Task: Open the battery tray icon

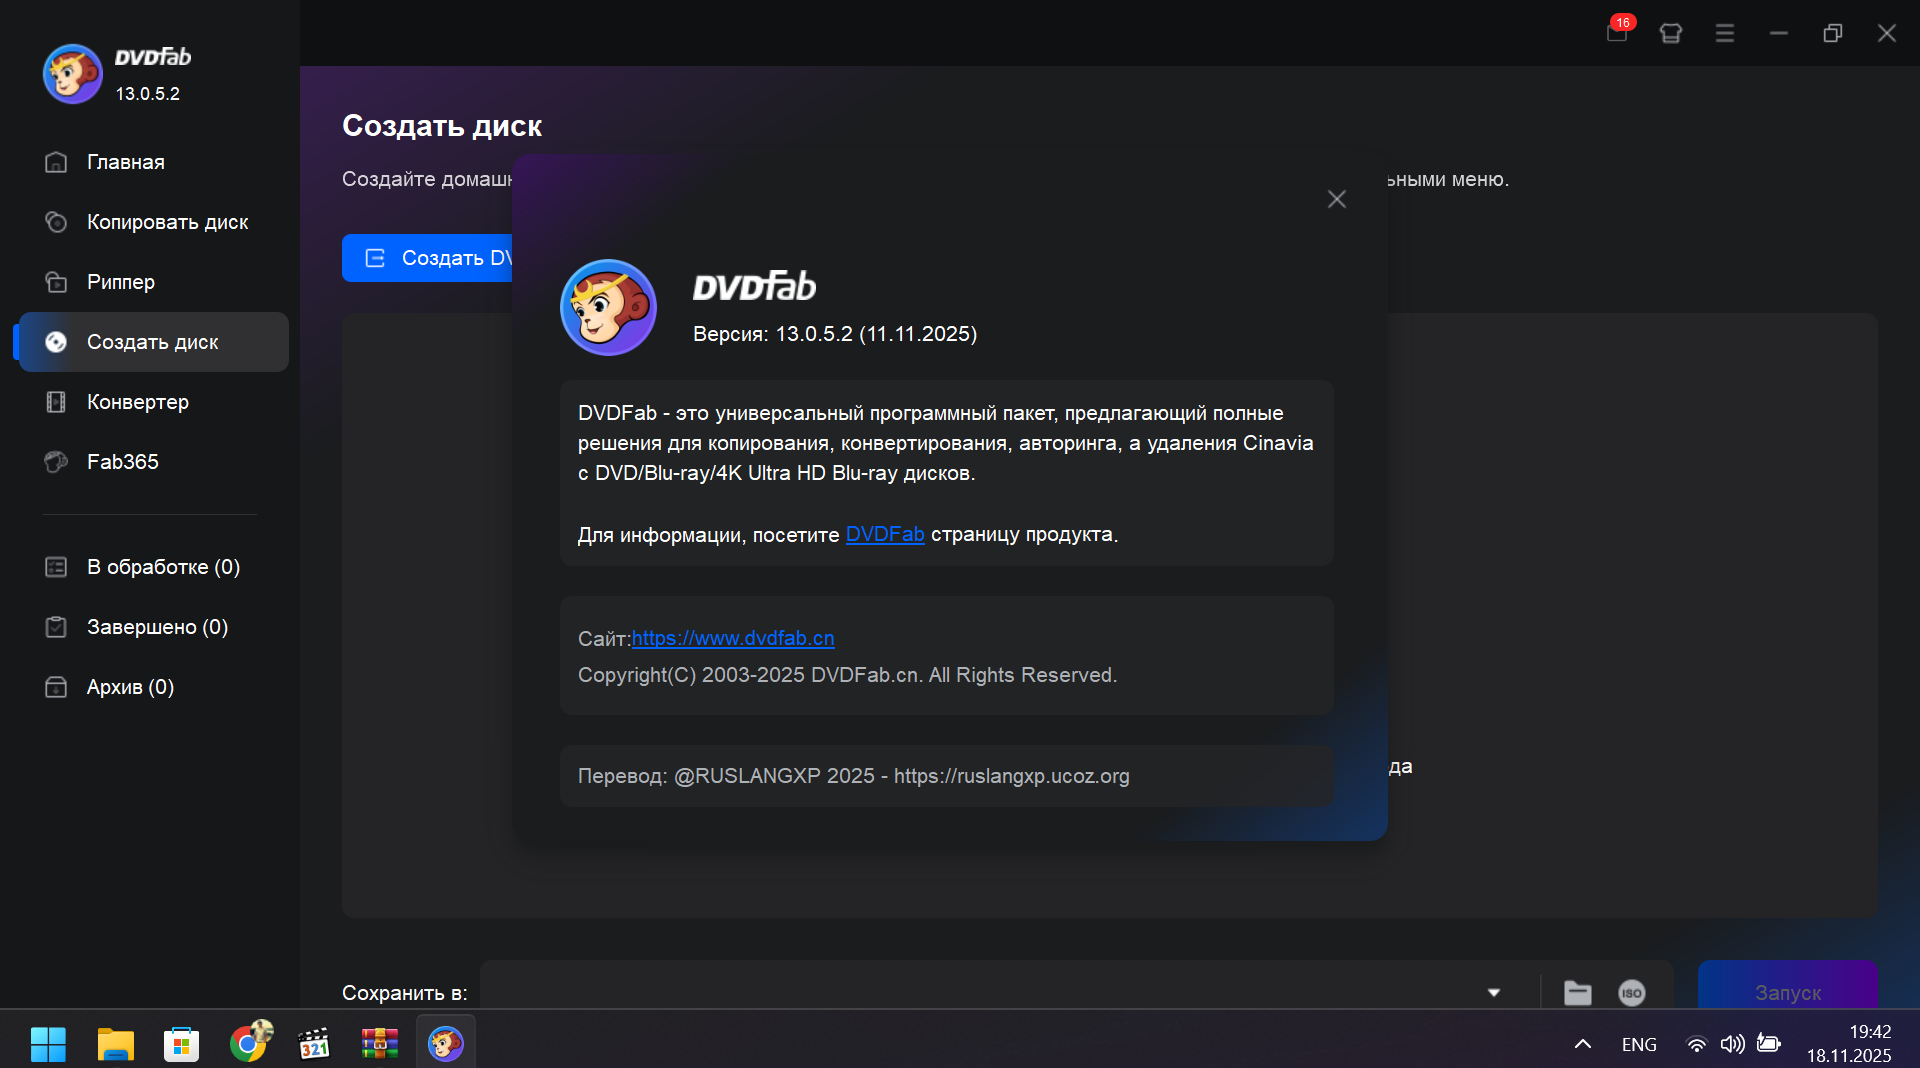Action: tap(1768, 1044)
